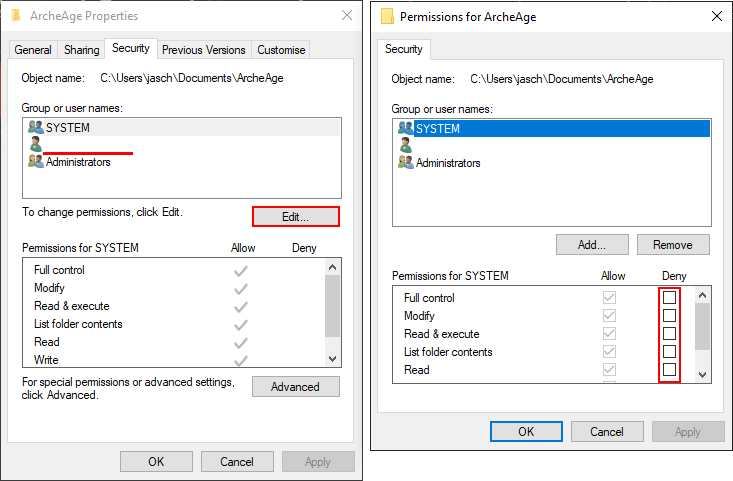Click SYSTEM group icon in Properties window
Screen dimensions: 733x481
(36, 127)
